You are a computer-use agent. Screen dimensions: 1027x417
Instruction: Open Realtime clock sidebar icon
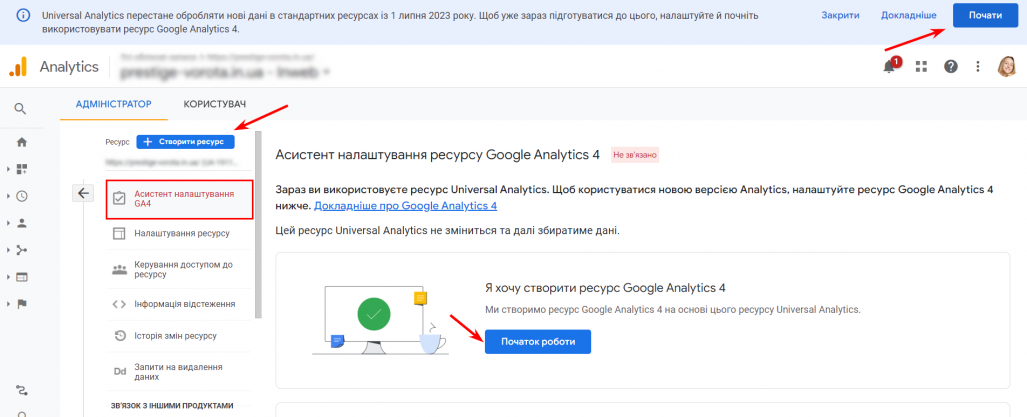coord(22,196)
